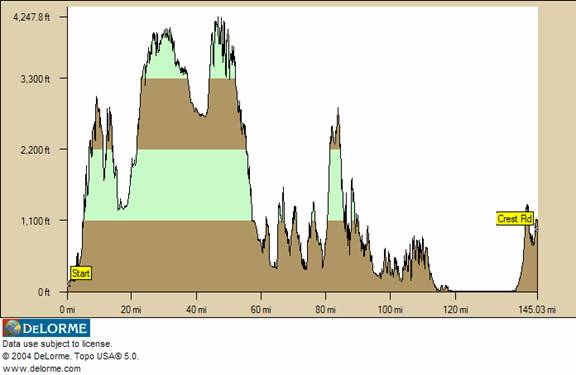Click the 2004 DeLorme Topo USA copyright line

[x=71, y=356]
